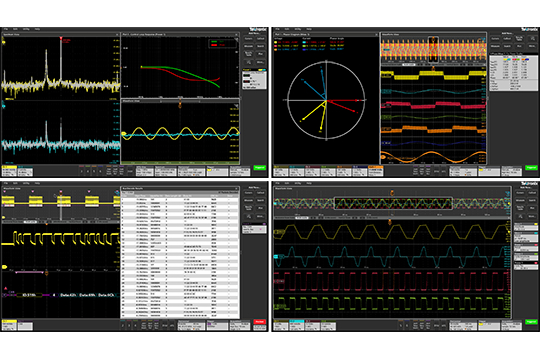Open the Help menu above the Phasor Diagram
Viewport: 540px width, 360px height.
click(x=309, y=29)
